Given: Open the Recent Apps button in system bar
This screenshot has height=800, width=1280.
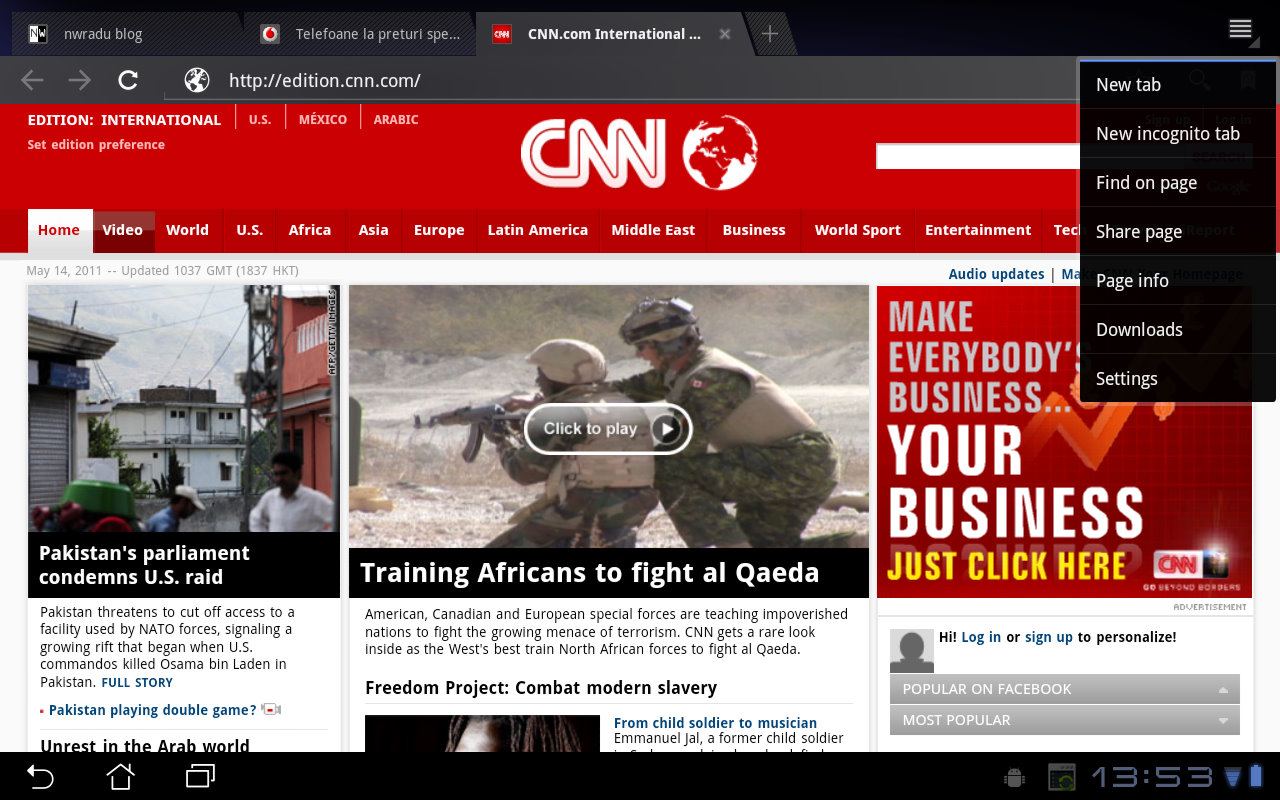Looking at the screenshot, I should 201,776.
